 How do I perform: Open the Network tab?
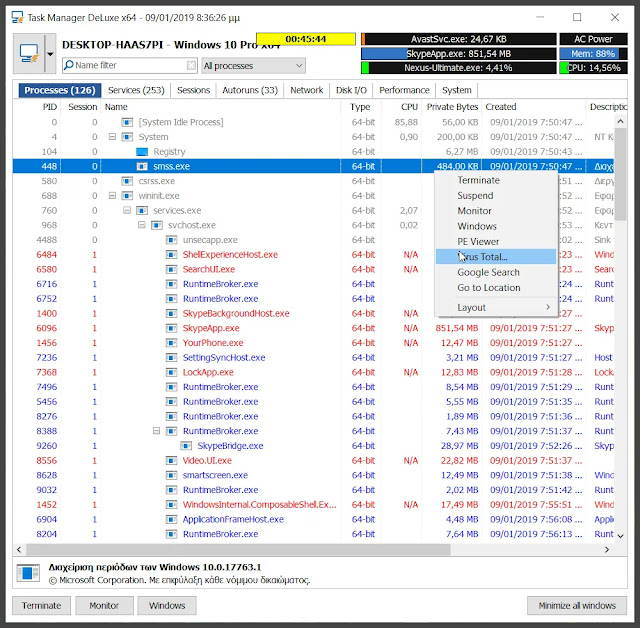pos(307,90)
